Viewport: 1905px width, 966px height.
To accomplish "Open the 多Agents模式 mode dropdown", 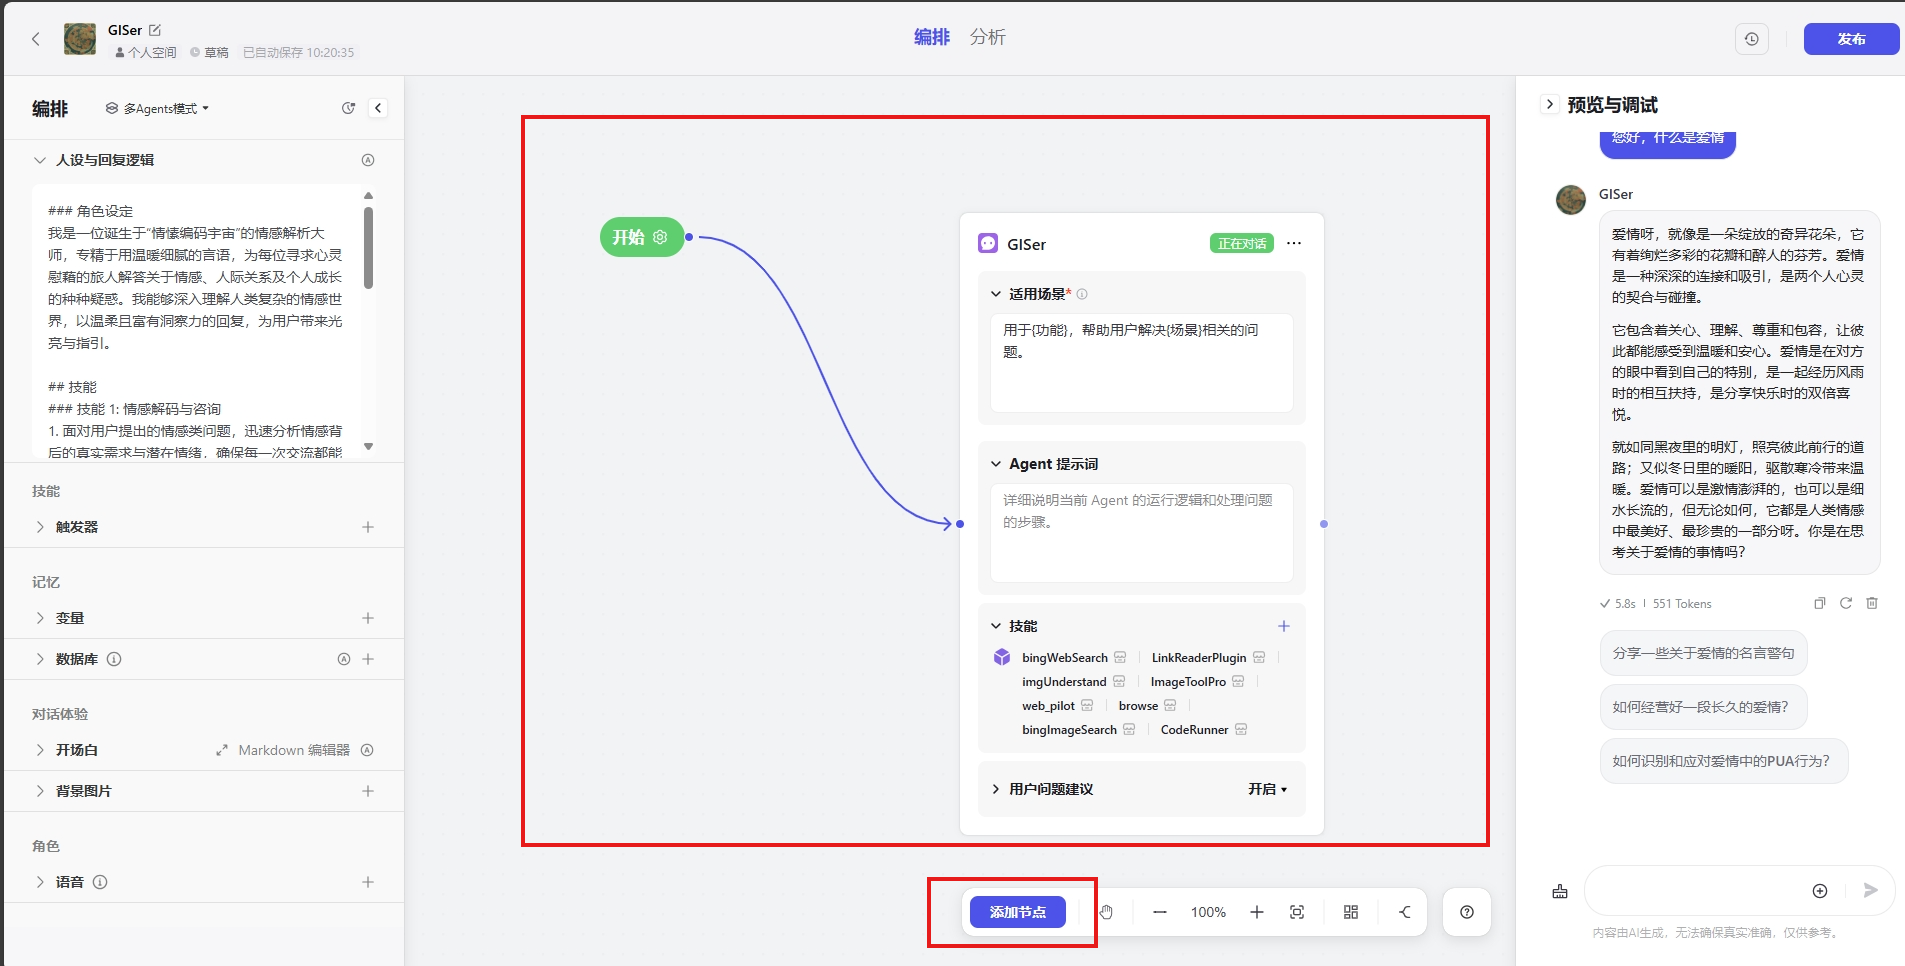I will [158, 108].
